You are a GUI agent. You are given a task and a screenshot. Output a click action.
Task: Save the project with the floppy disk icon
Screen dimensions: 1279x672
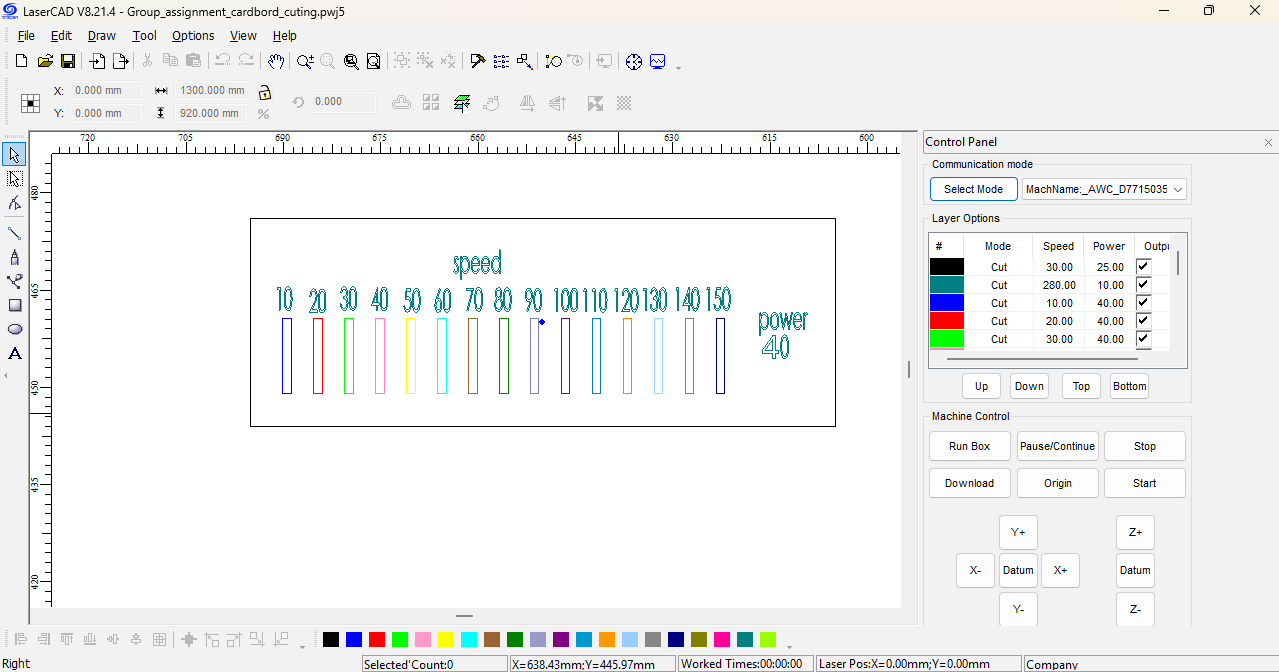point(68,61)
